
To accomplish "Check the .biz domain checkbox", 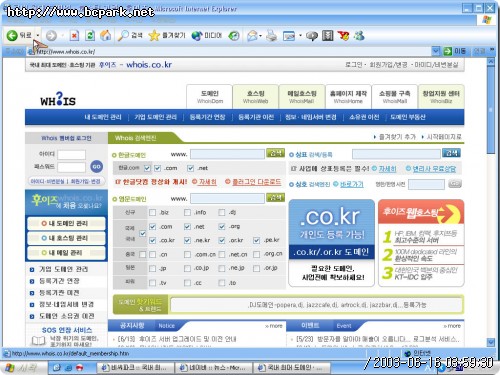I will 152,212.
